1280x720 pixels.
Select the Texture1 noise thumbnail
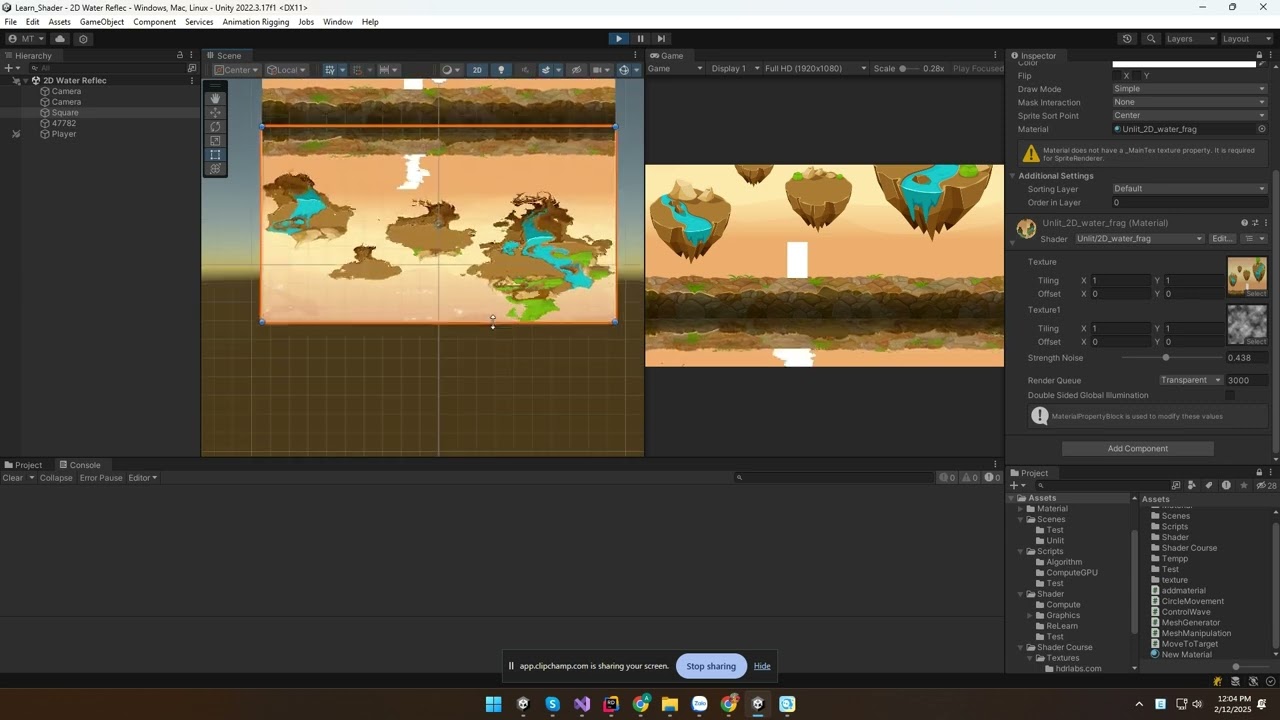tap(1246, 325)
